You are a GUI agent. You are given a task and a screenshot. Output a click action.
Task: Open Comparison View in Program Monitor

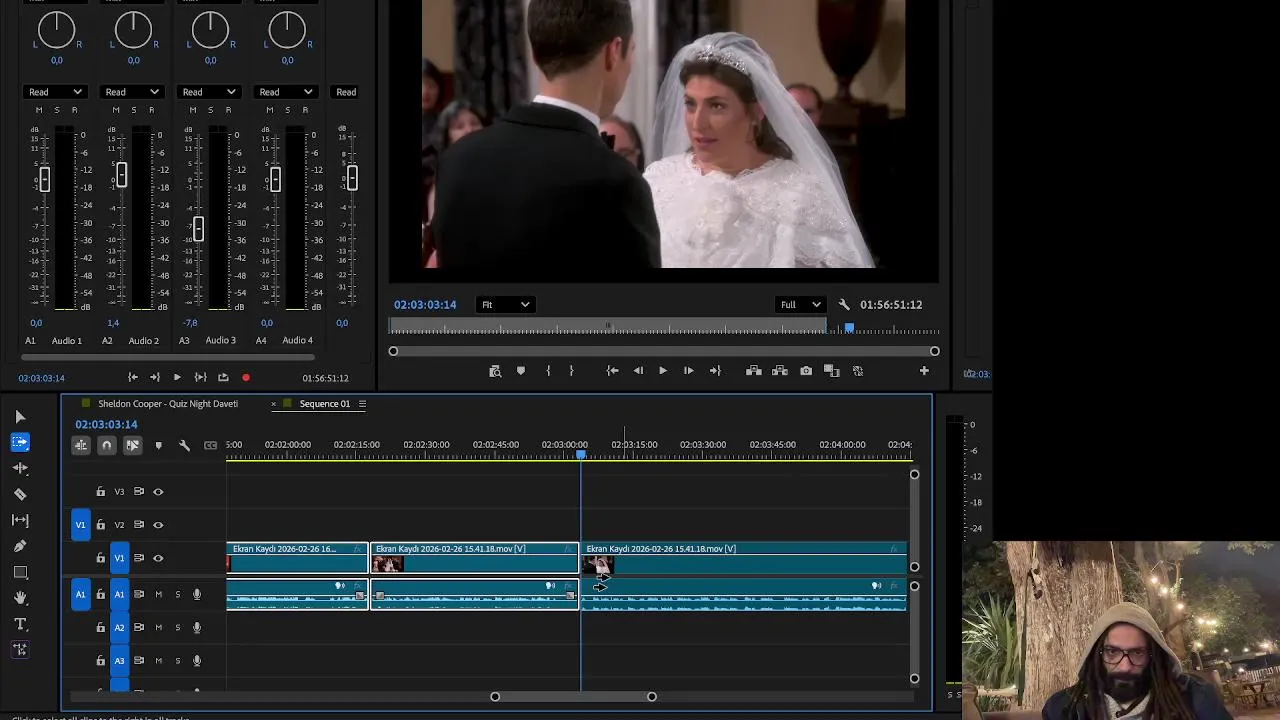[x=831, y=371]
